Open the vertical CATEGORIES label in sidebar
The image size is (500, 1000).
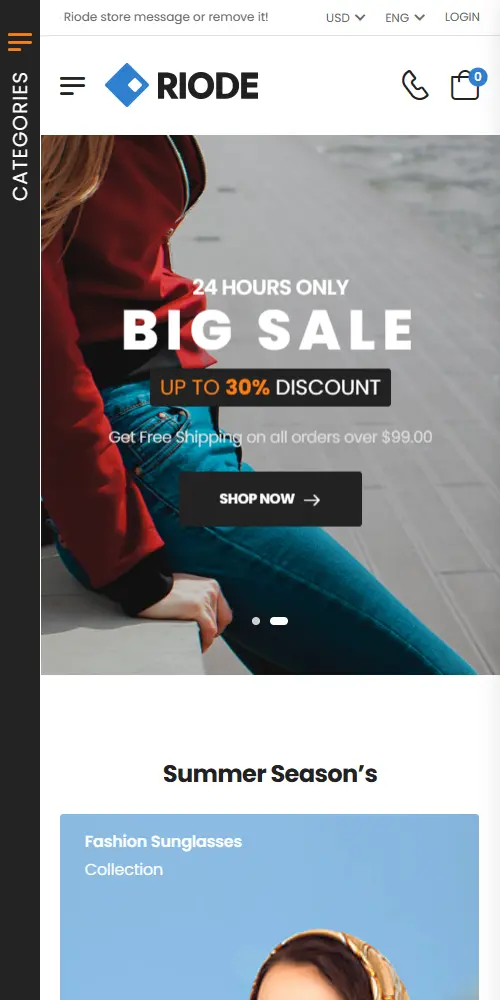pyautogui.click(x=20, y=136)
